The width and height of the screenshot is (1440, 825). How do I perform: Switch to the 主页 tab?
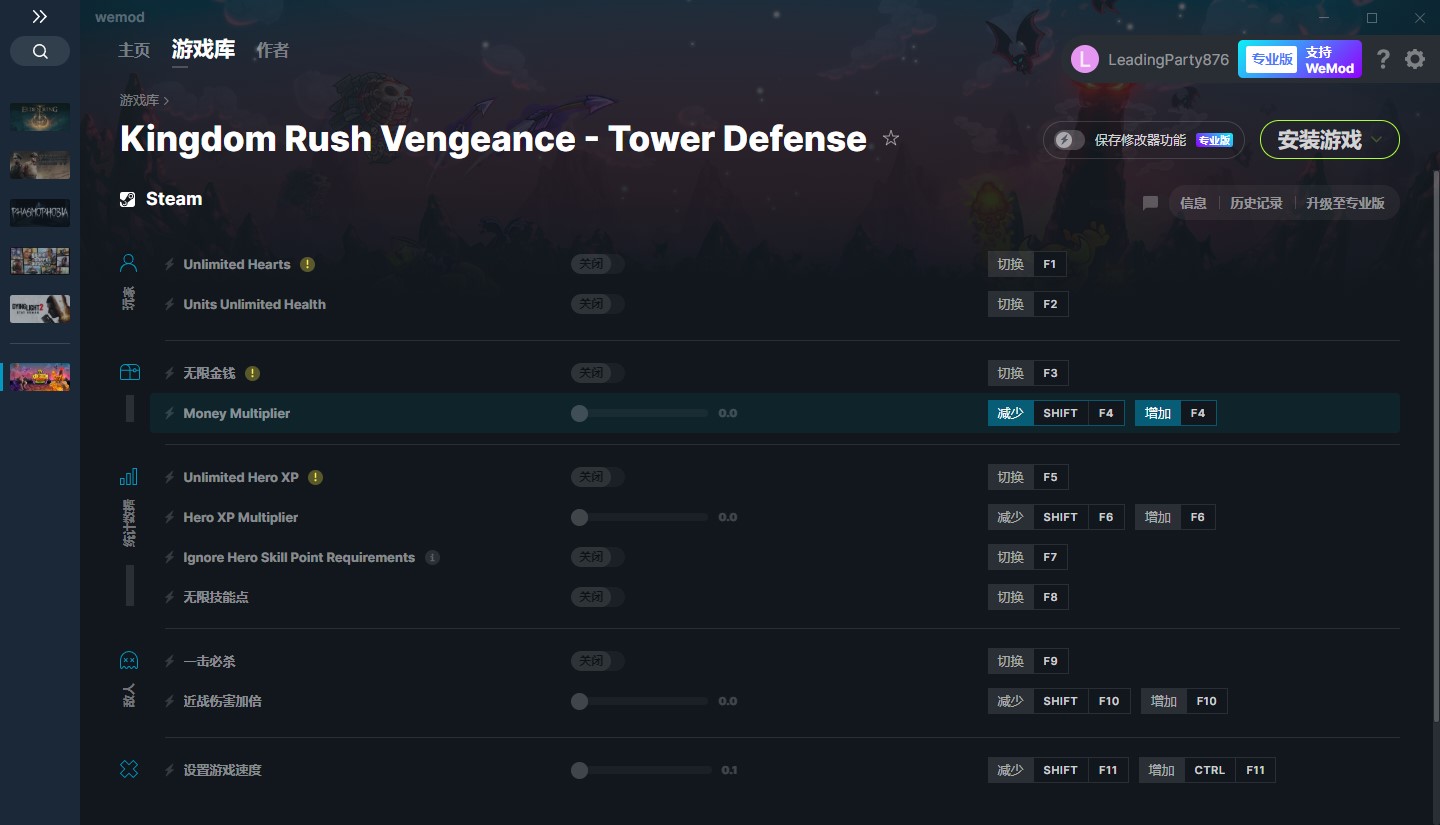pyautogui.click(x=134, y=50)
